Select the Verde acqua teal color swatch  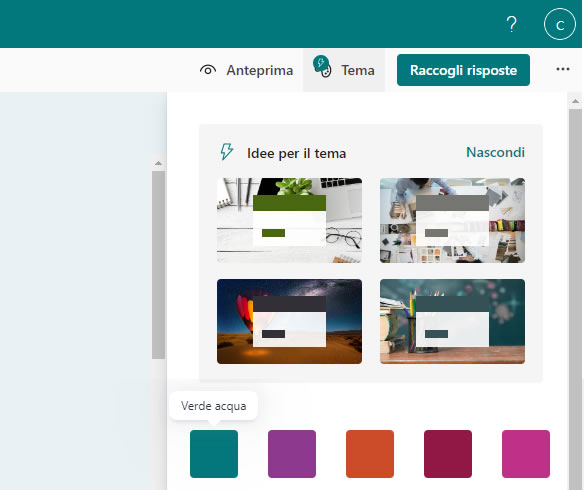point(214,454)
